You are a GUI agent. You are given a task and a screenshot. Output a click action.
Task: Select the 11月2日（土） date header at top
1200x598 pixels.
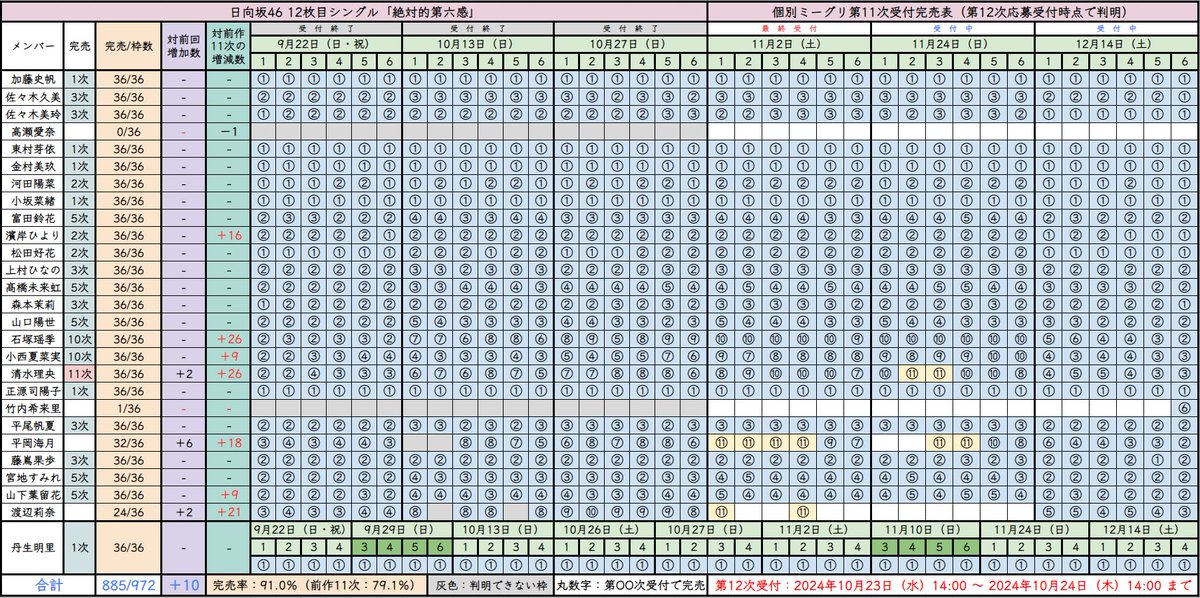789,45
